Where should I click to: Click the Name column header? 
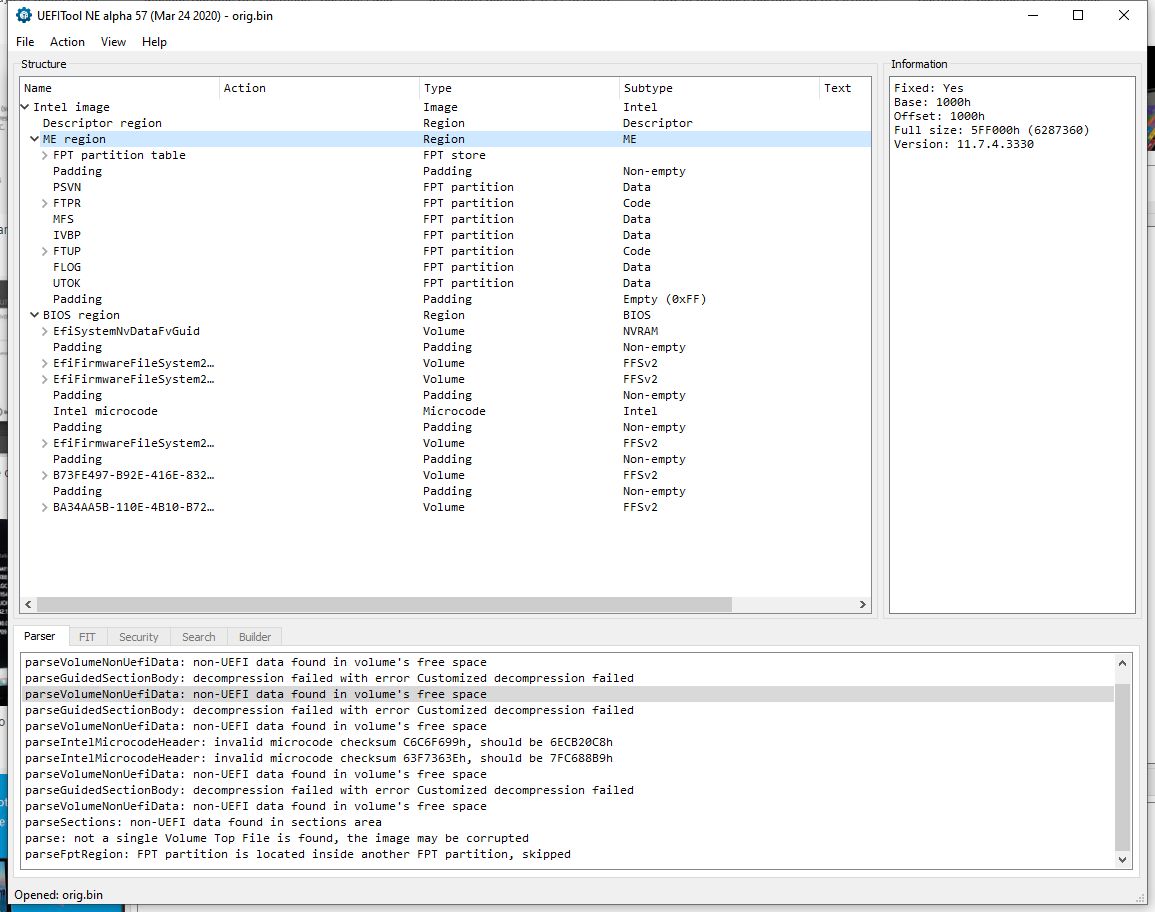[38, 88]
